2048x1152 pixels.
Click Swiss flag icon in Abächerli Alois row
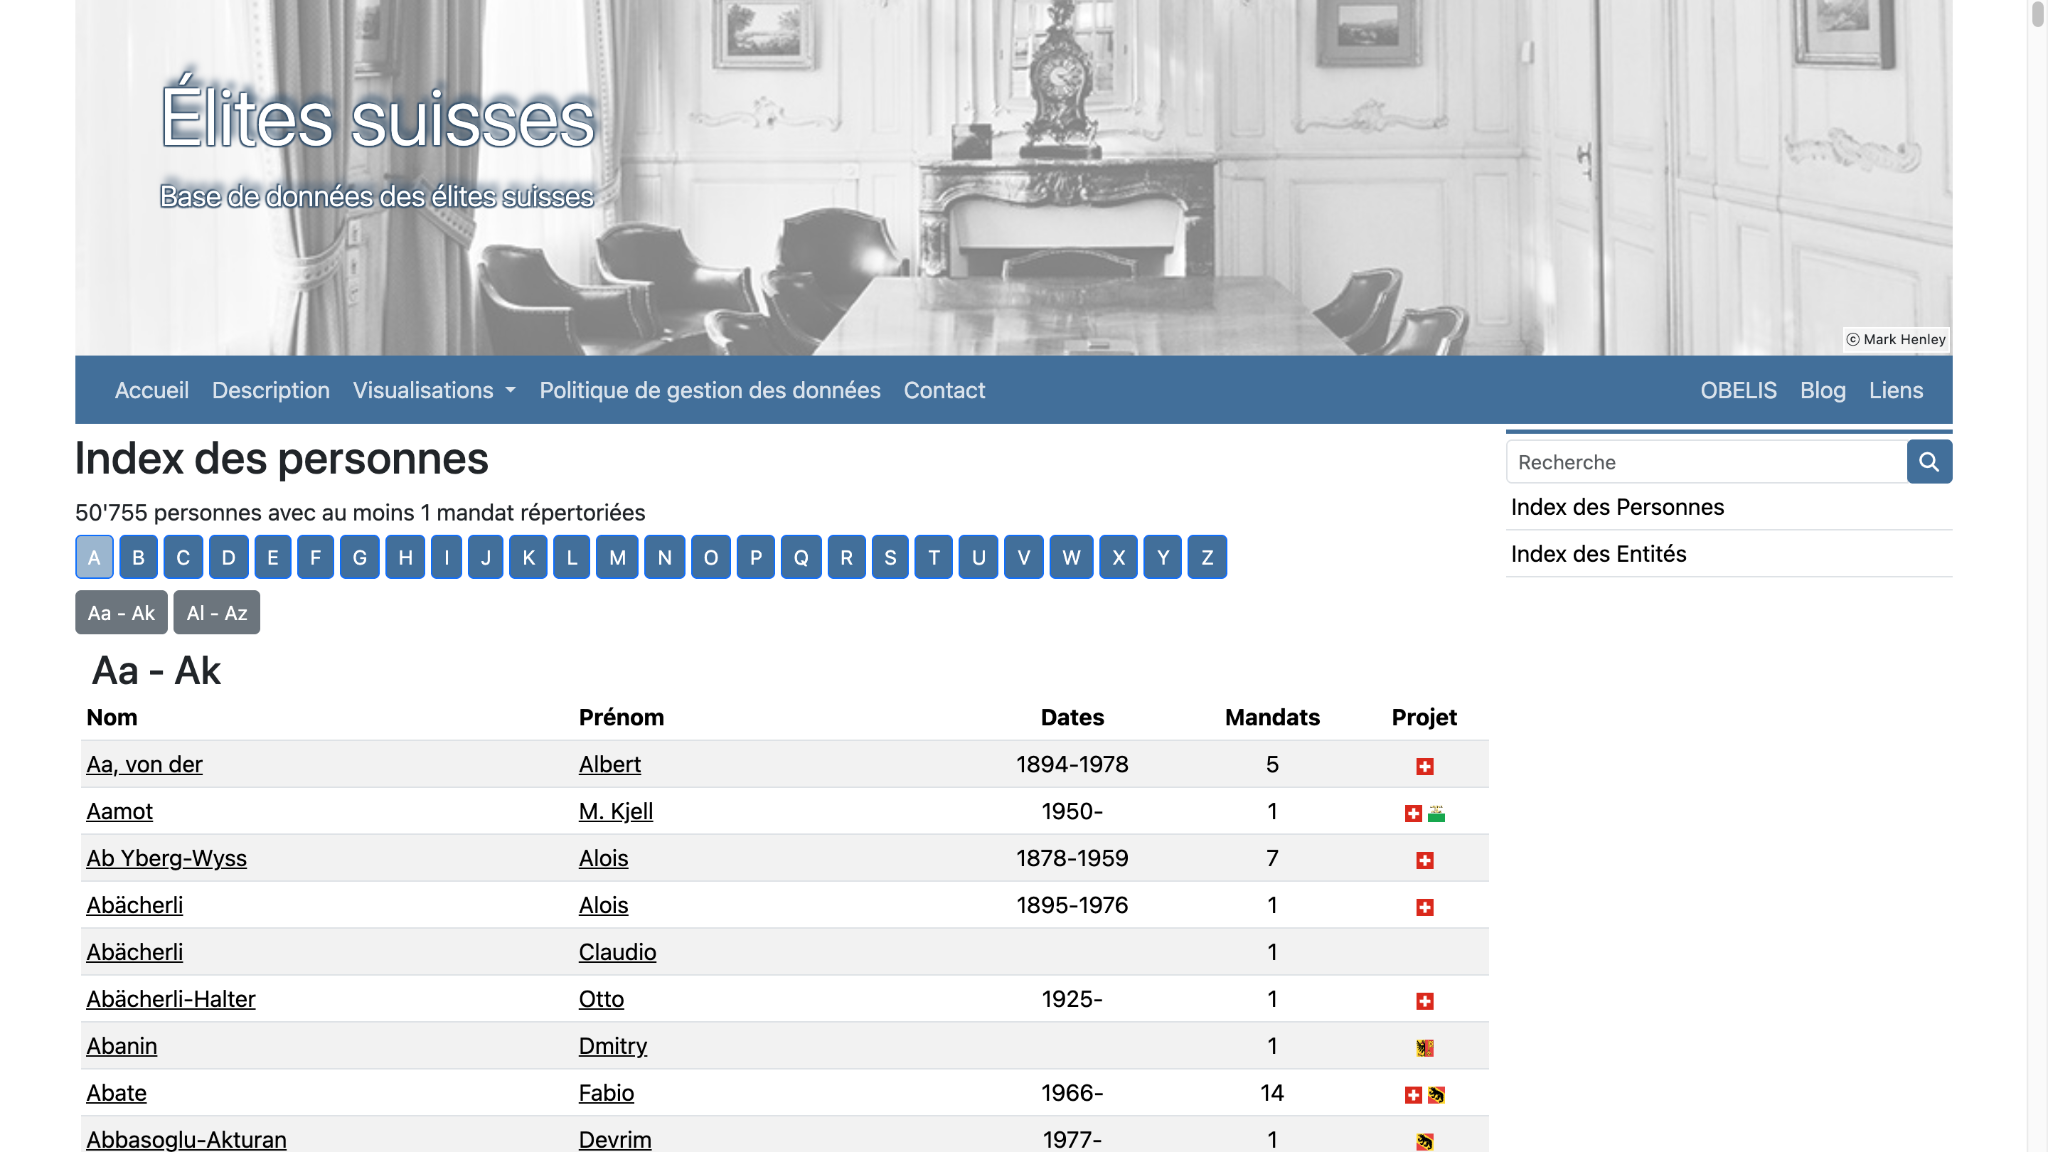(x=1425, y=907)
